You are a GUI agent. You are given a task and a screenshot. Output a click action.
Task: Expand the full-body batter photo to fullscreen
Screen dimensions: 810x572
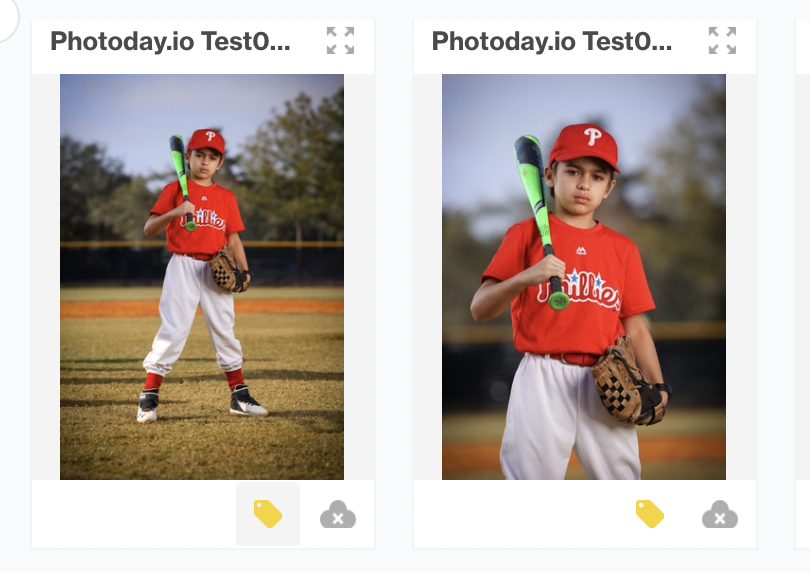tap(340, 40)
